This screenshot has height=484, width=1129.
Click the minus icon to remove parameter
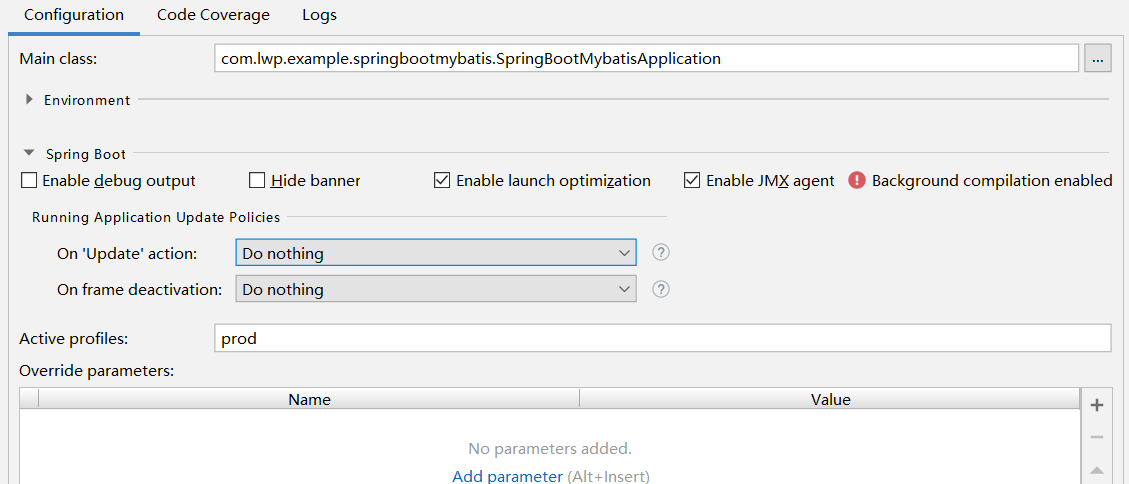pos(1097,438)
